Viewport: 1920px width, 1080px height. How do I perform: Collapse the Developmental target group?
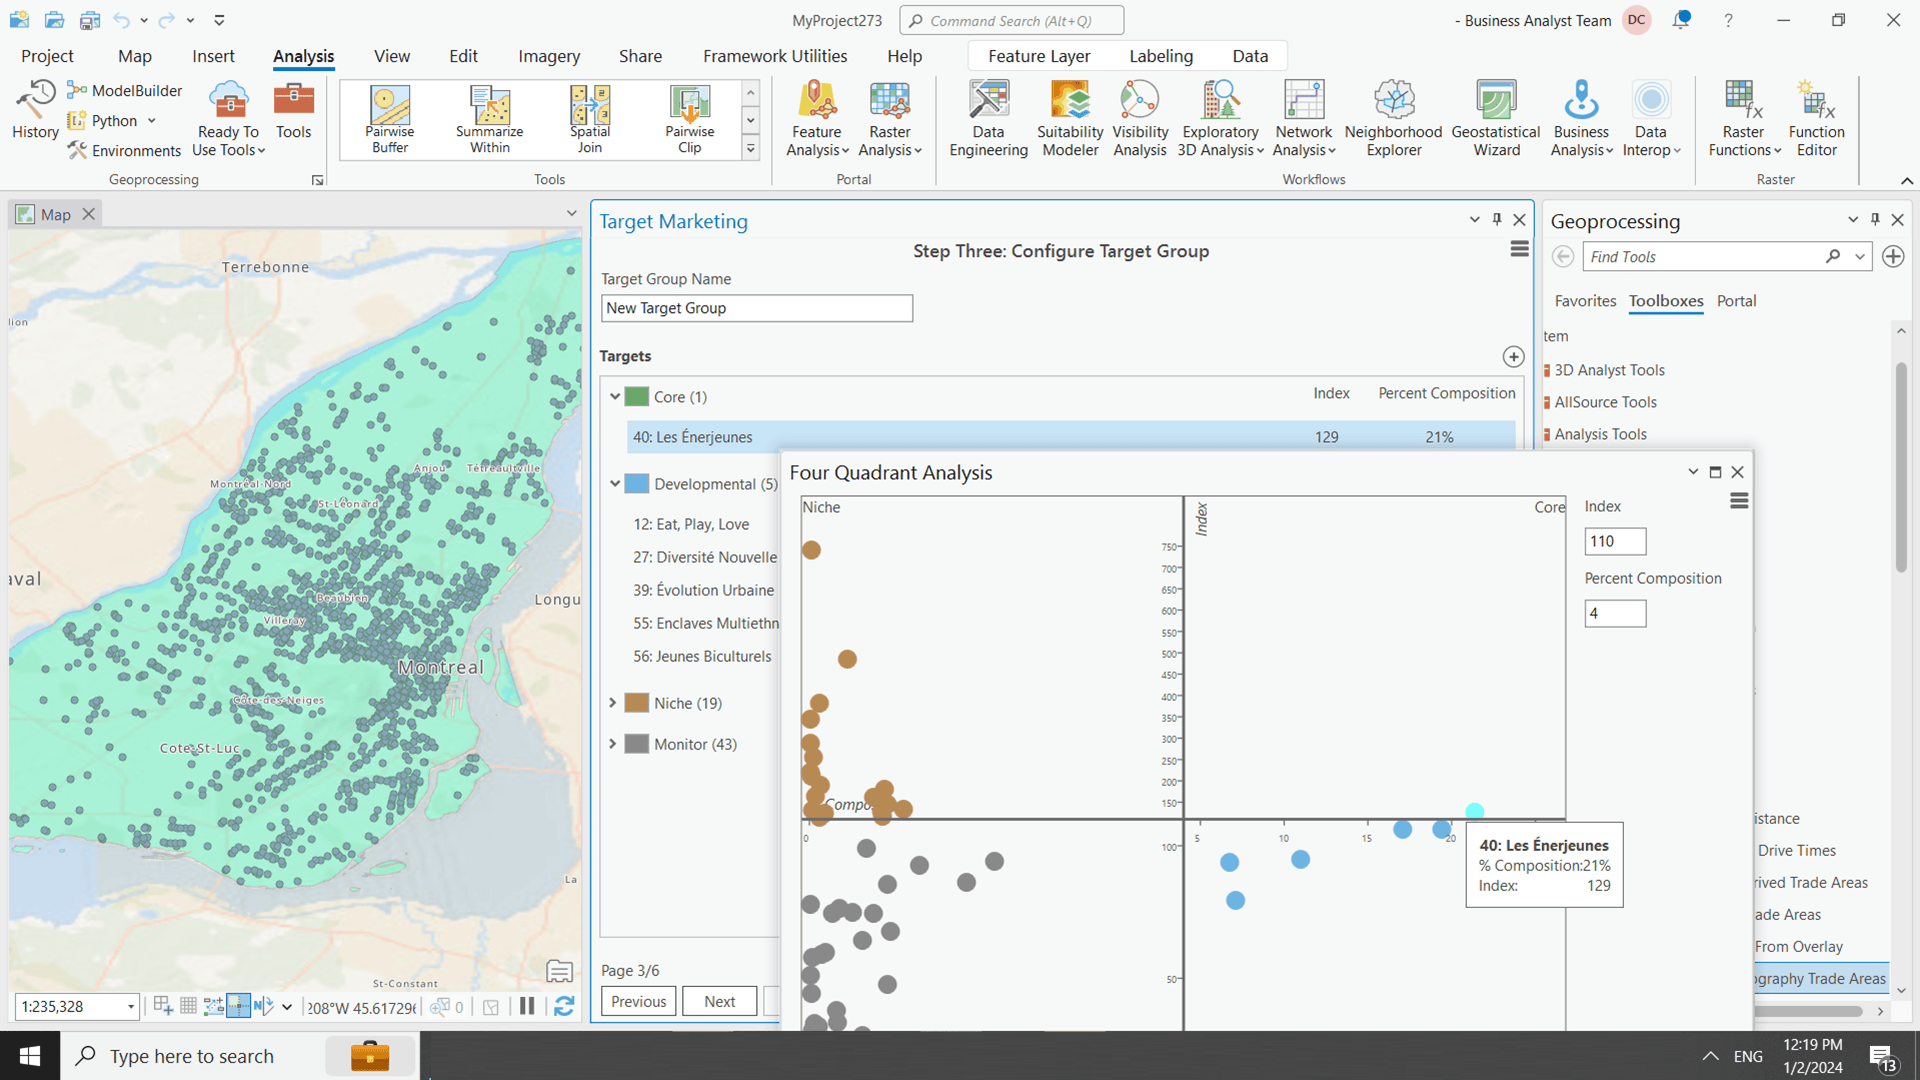tap(614, 483)
